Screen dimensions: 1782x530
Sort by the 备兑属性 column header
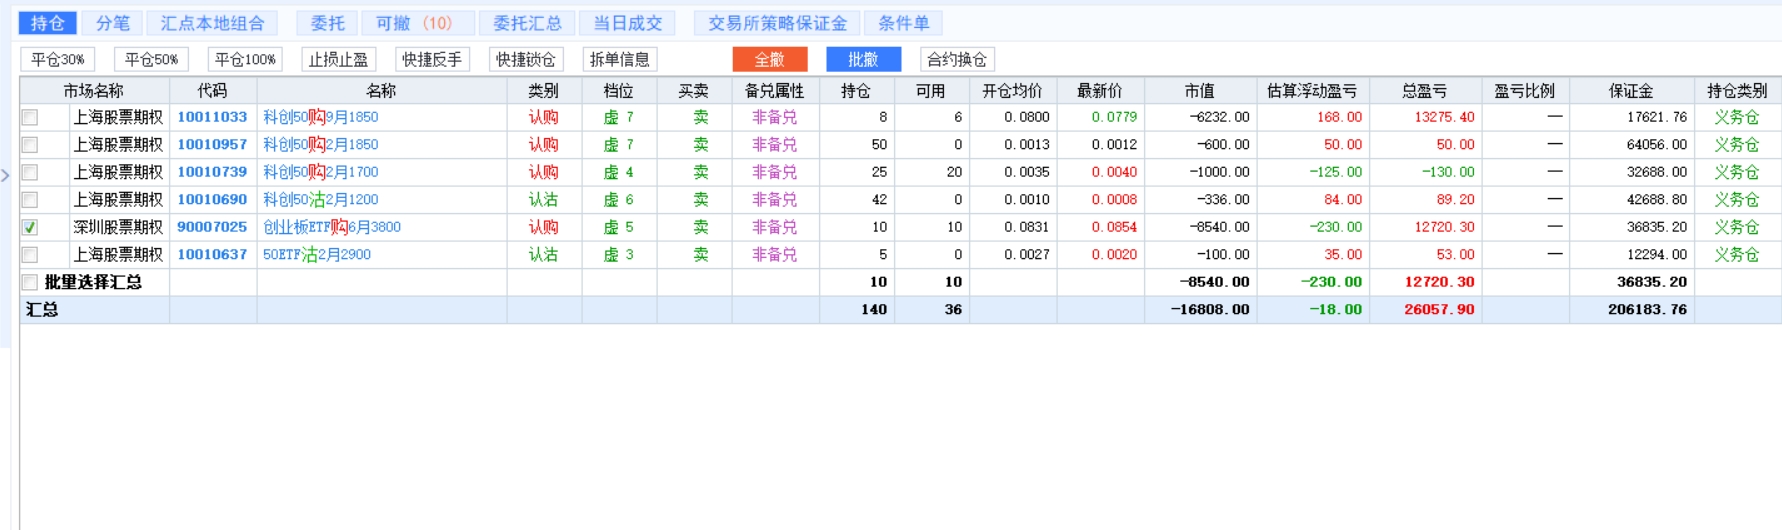pyautogui.click(x=775, y=91)
